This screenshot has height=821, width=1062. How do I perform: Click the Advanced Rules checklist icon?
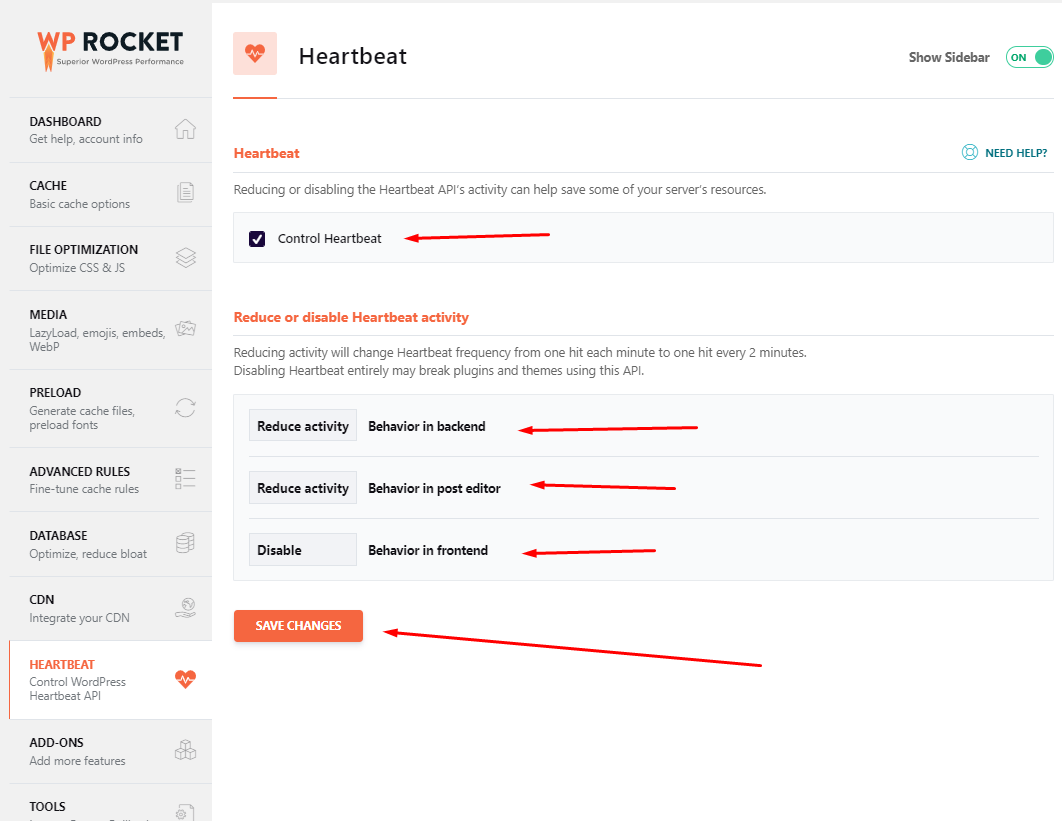pyautogui.click(x=185, y=478)
